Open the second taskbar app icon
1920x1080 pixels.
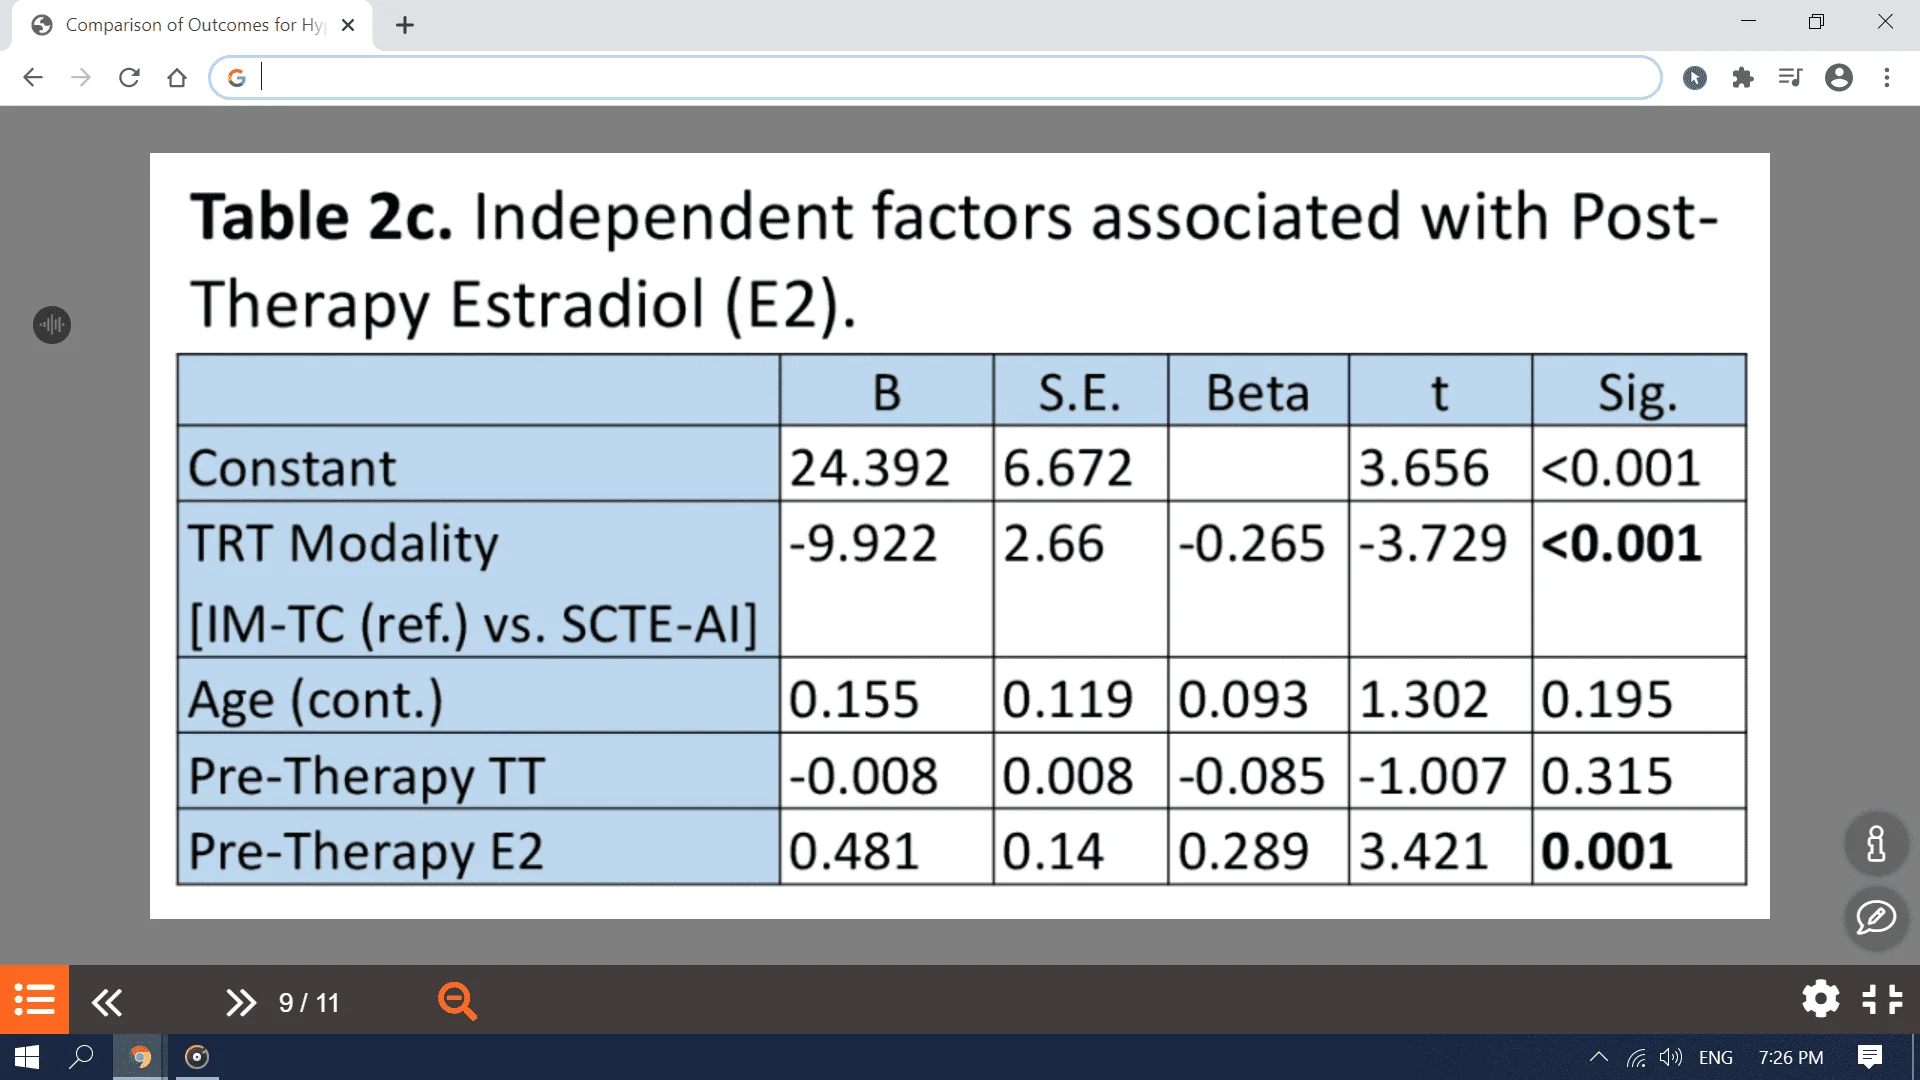(197, 1057)
